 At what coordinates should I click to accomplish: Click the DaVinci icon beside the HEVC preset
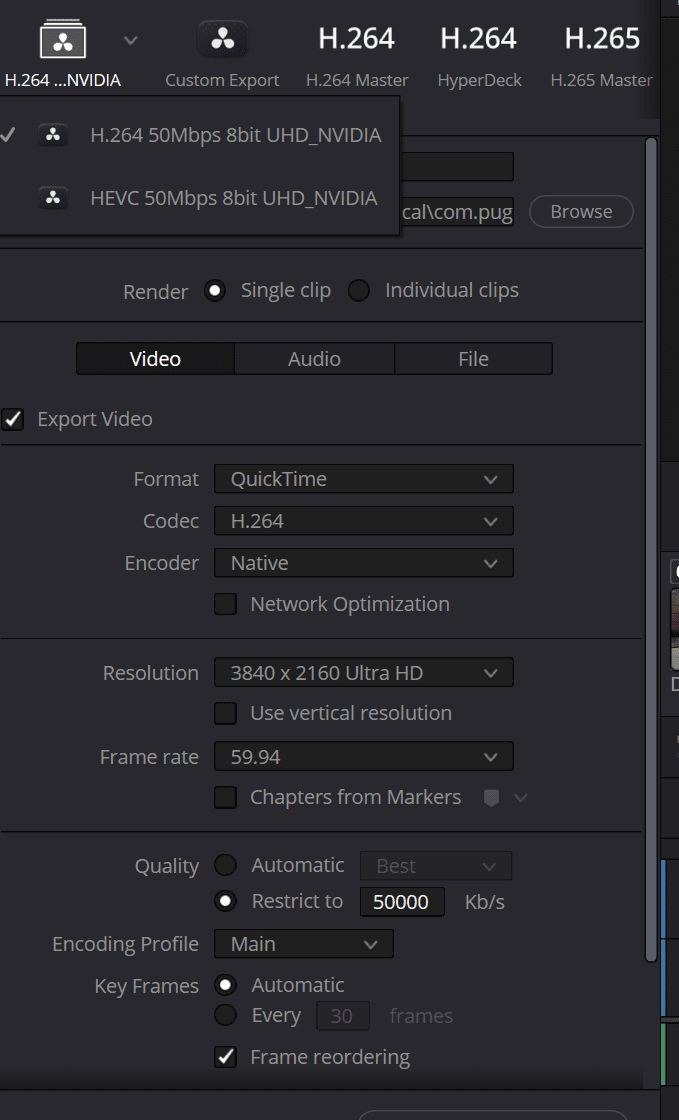click(53, 198)
